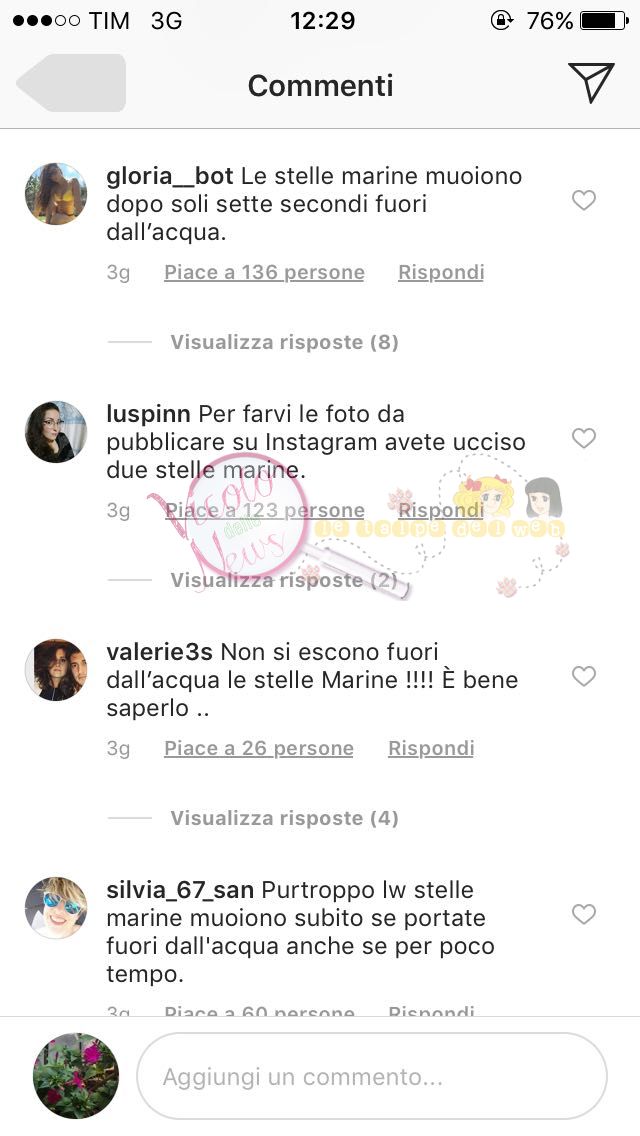The height and width of the screenshot is (1136, 640).
Task: Tap the Aggiungi un commento field
Action: pyautogui.click(x=372, y=1077)
